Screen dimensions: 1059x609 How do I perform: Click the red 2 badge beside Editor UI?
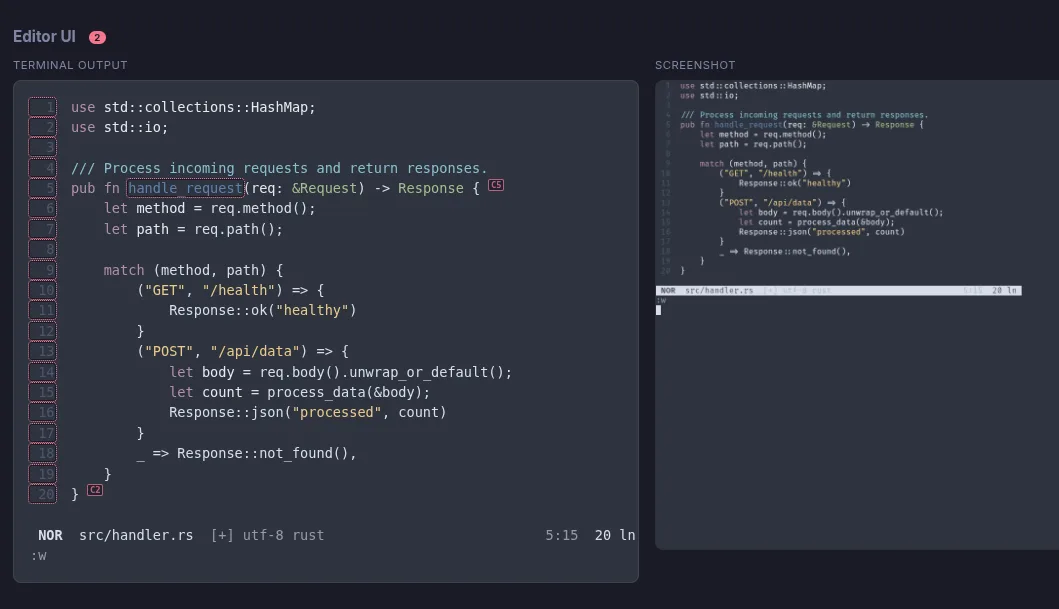[x=97, y=36]
